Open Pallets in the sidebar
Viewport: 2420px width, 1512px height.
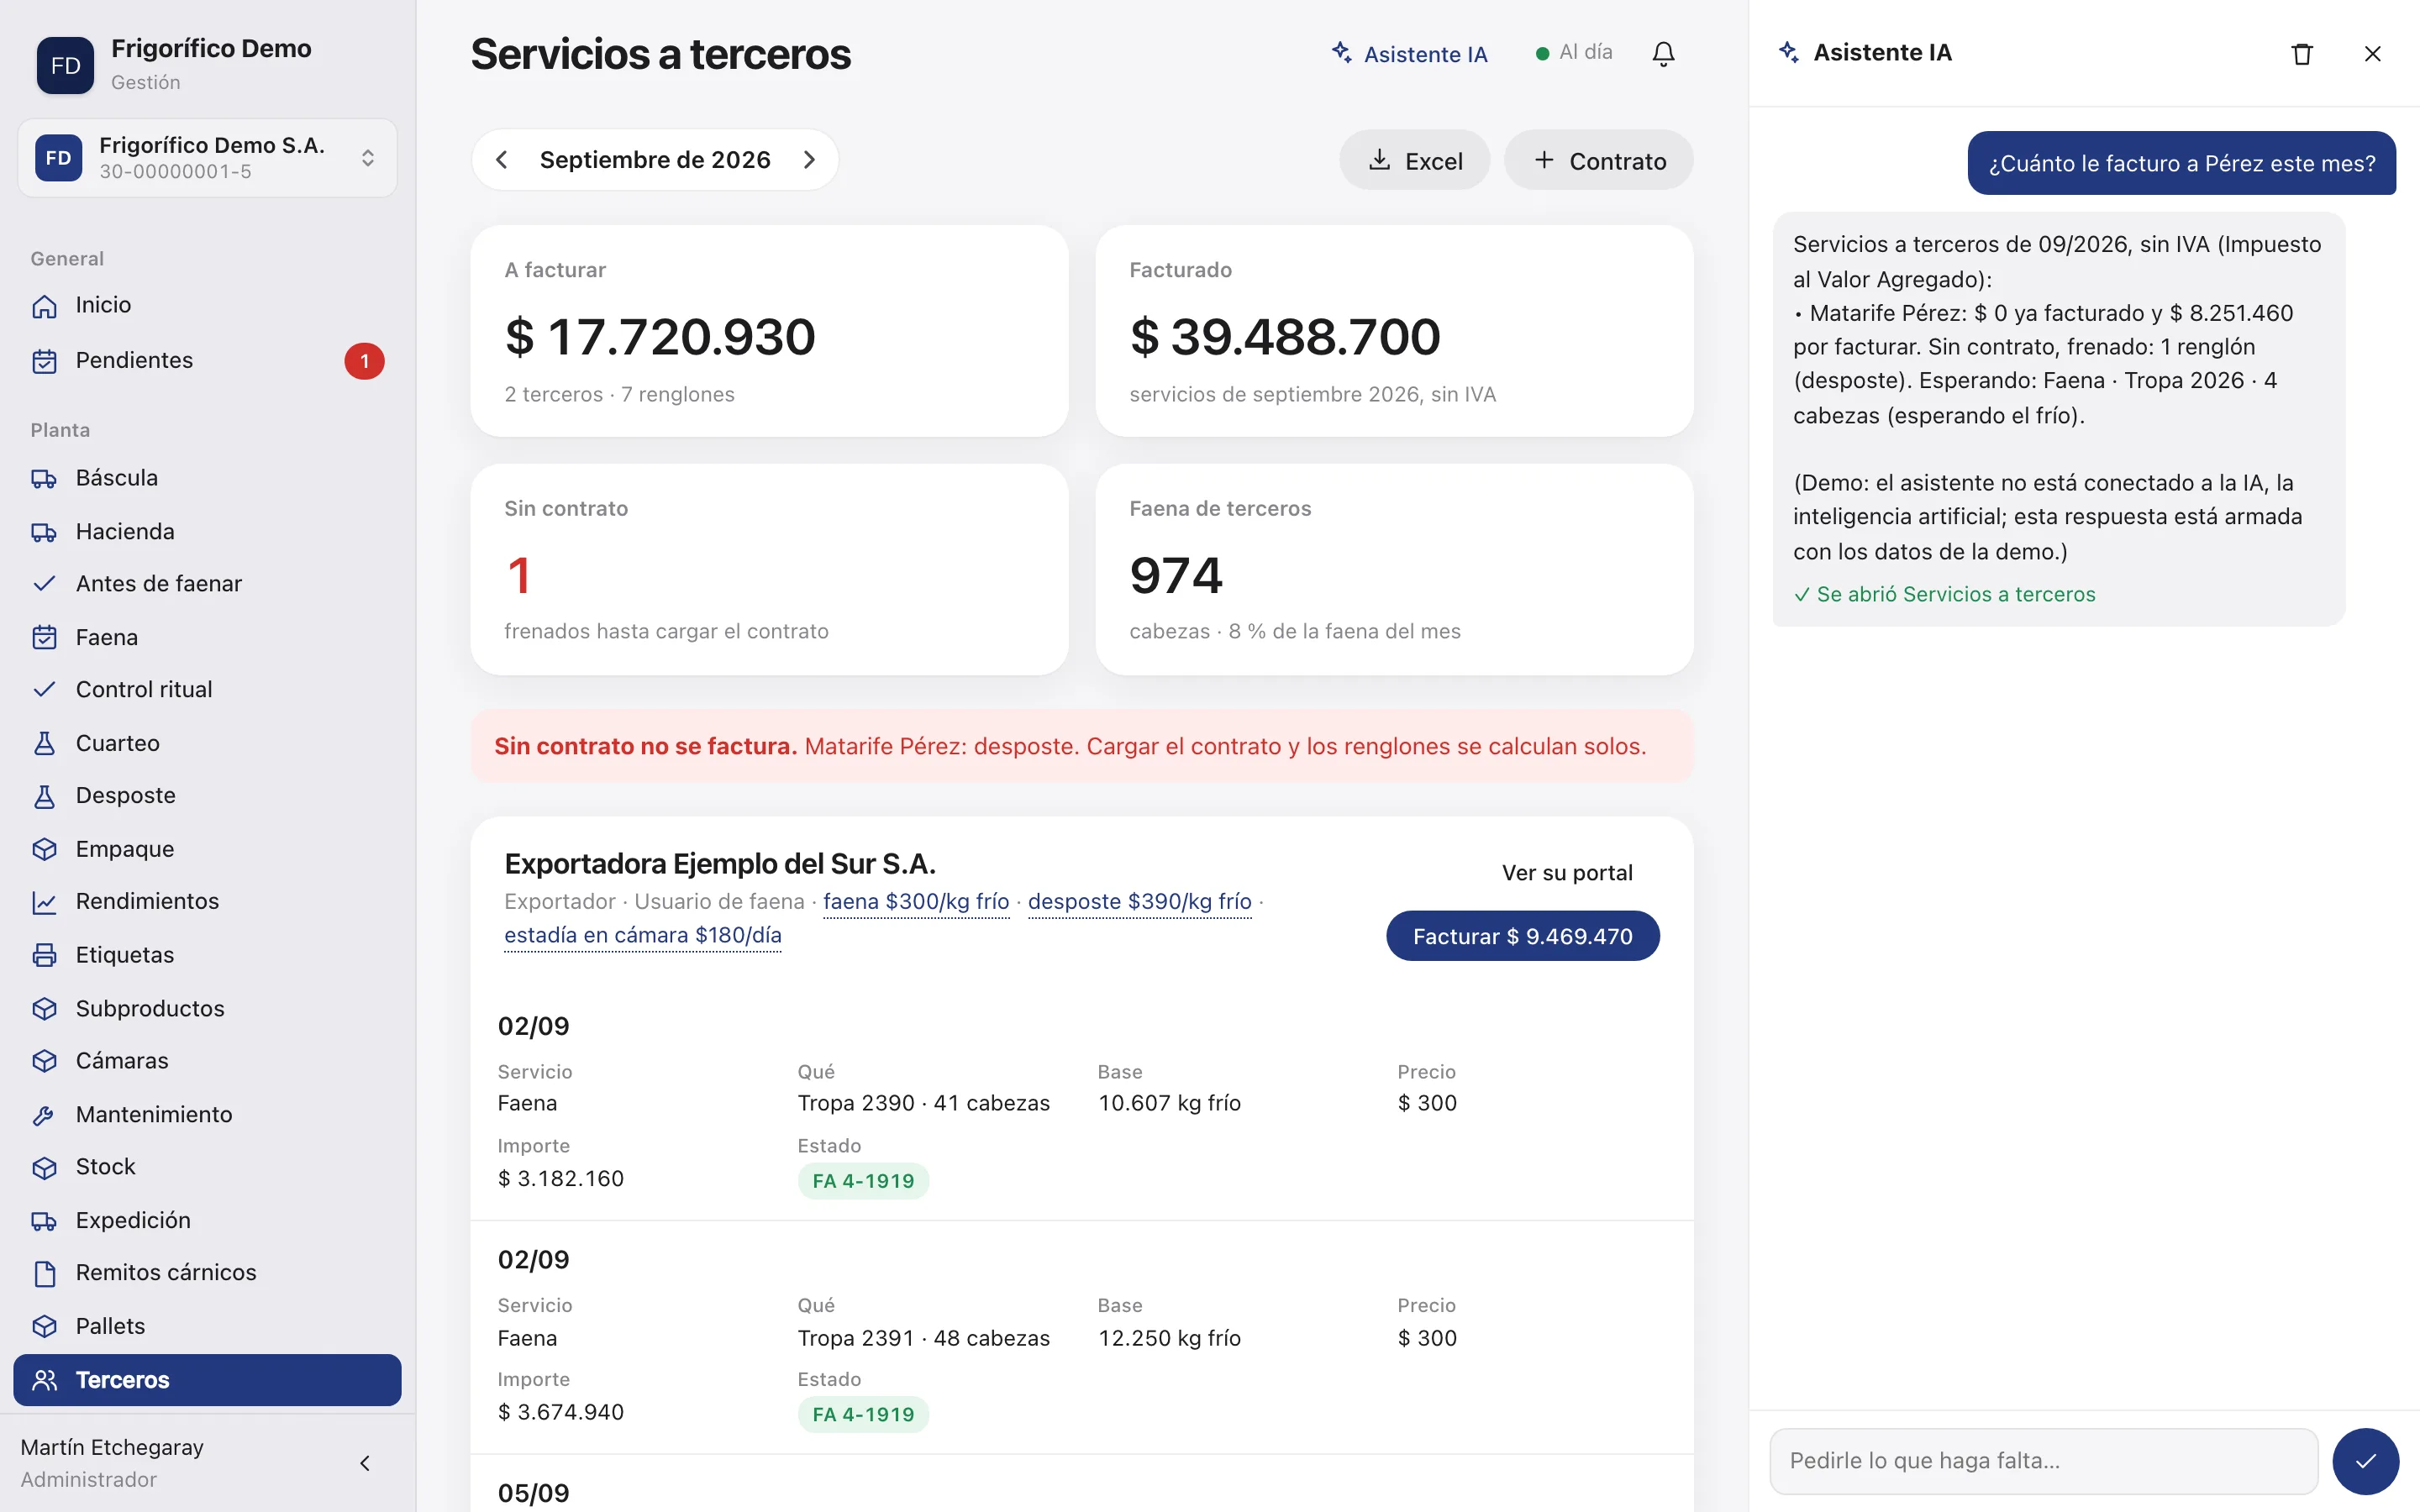207,1326
